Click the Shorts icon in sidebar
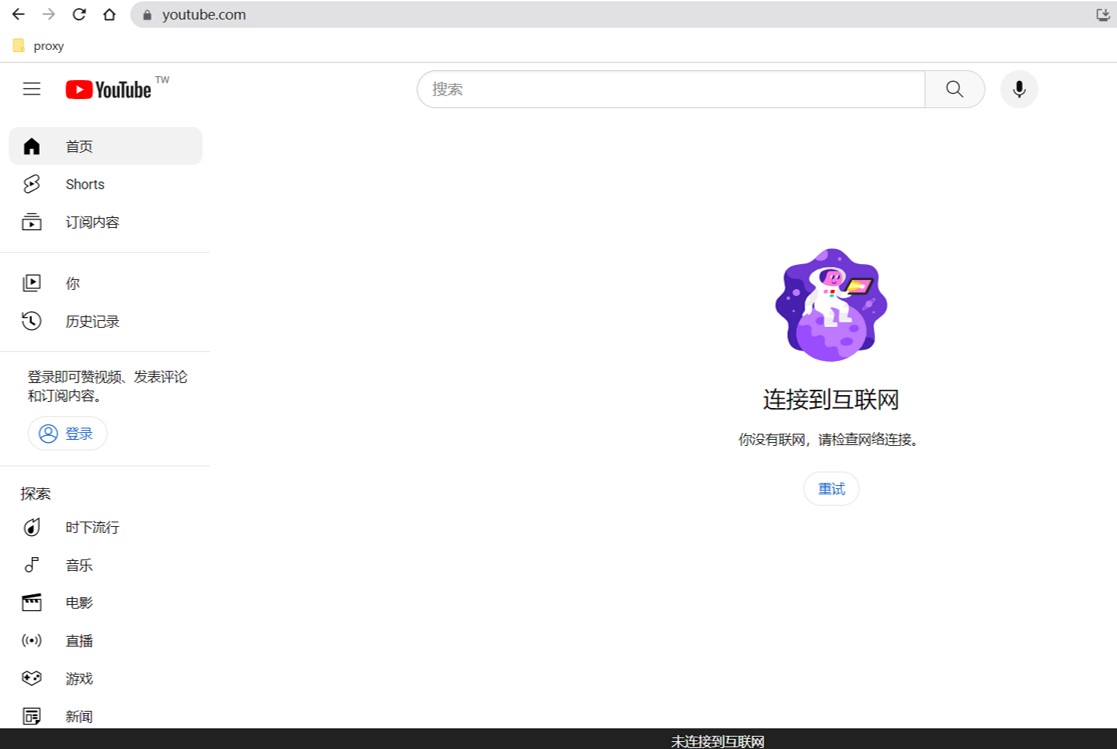 click(x=31, y=184)
